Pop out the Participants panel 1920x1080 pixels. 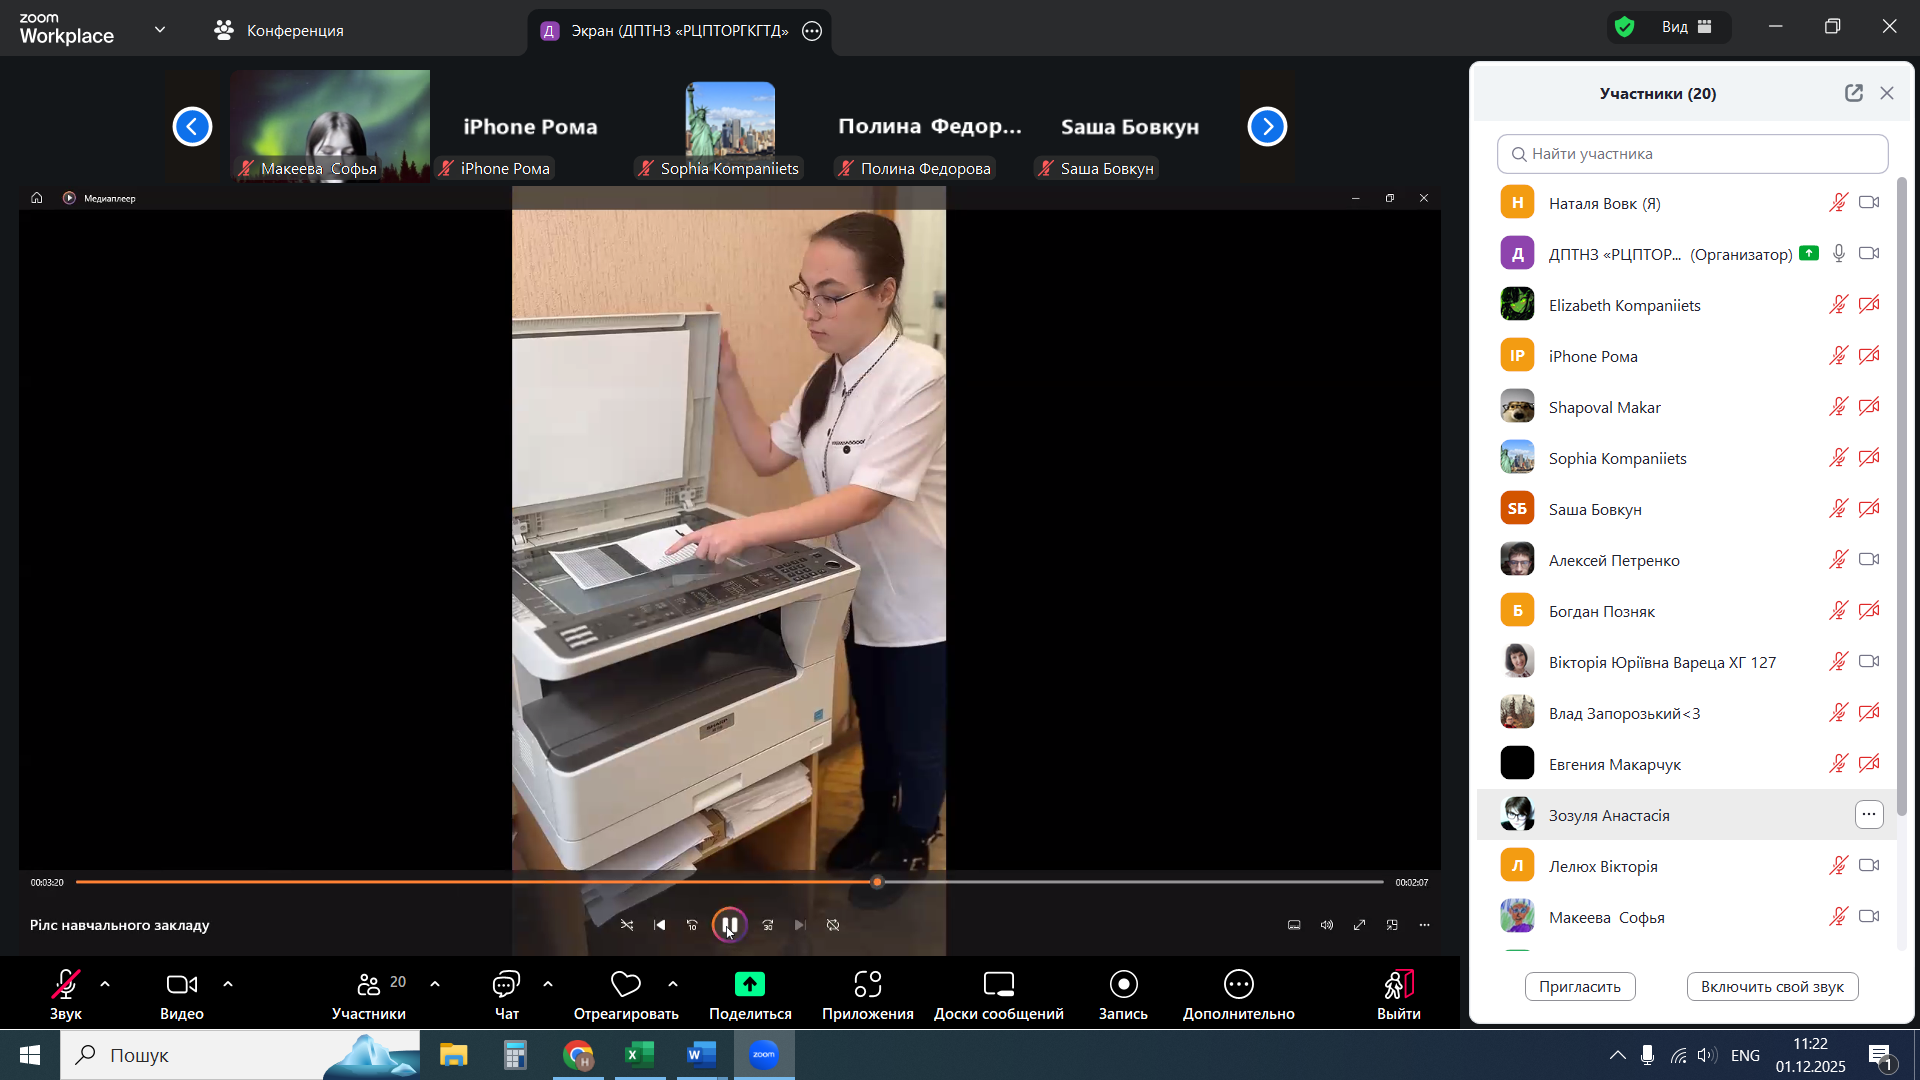(1853, 93)
